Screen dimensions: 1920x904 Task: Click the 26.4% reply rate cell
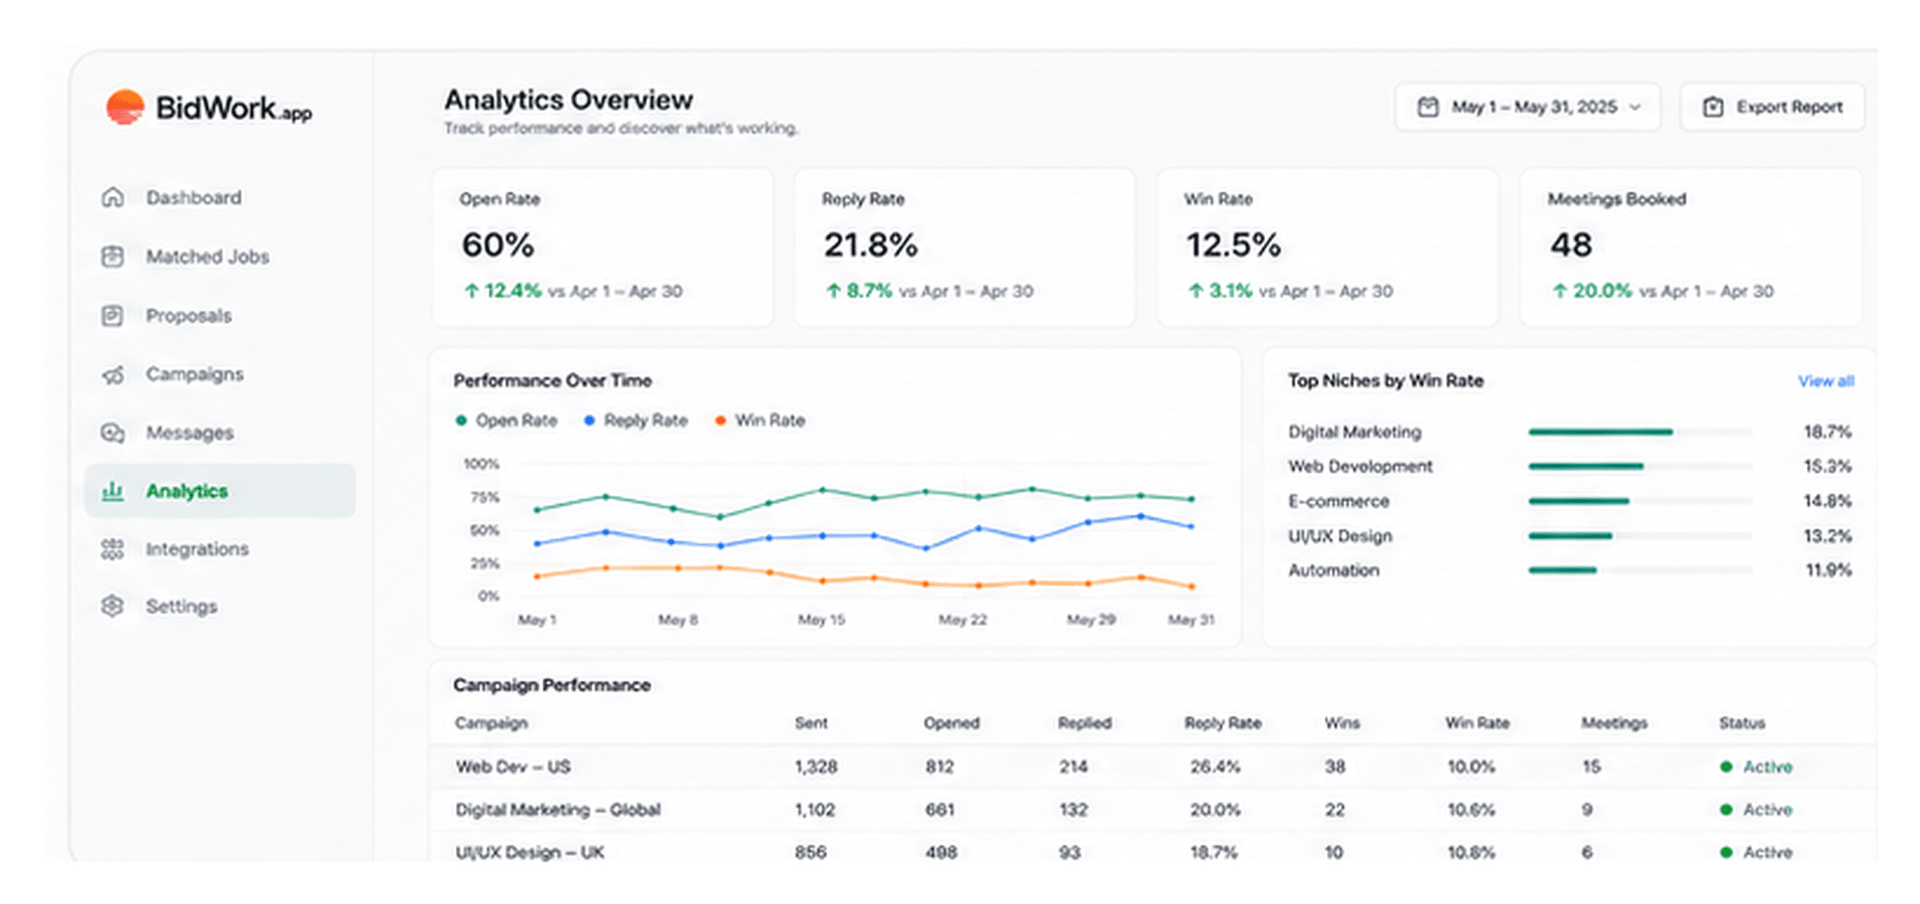(1215, 767)
